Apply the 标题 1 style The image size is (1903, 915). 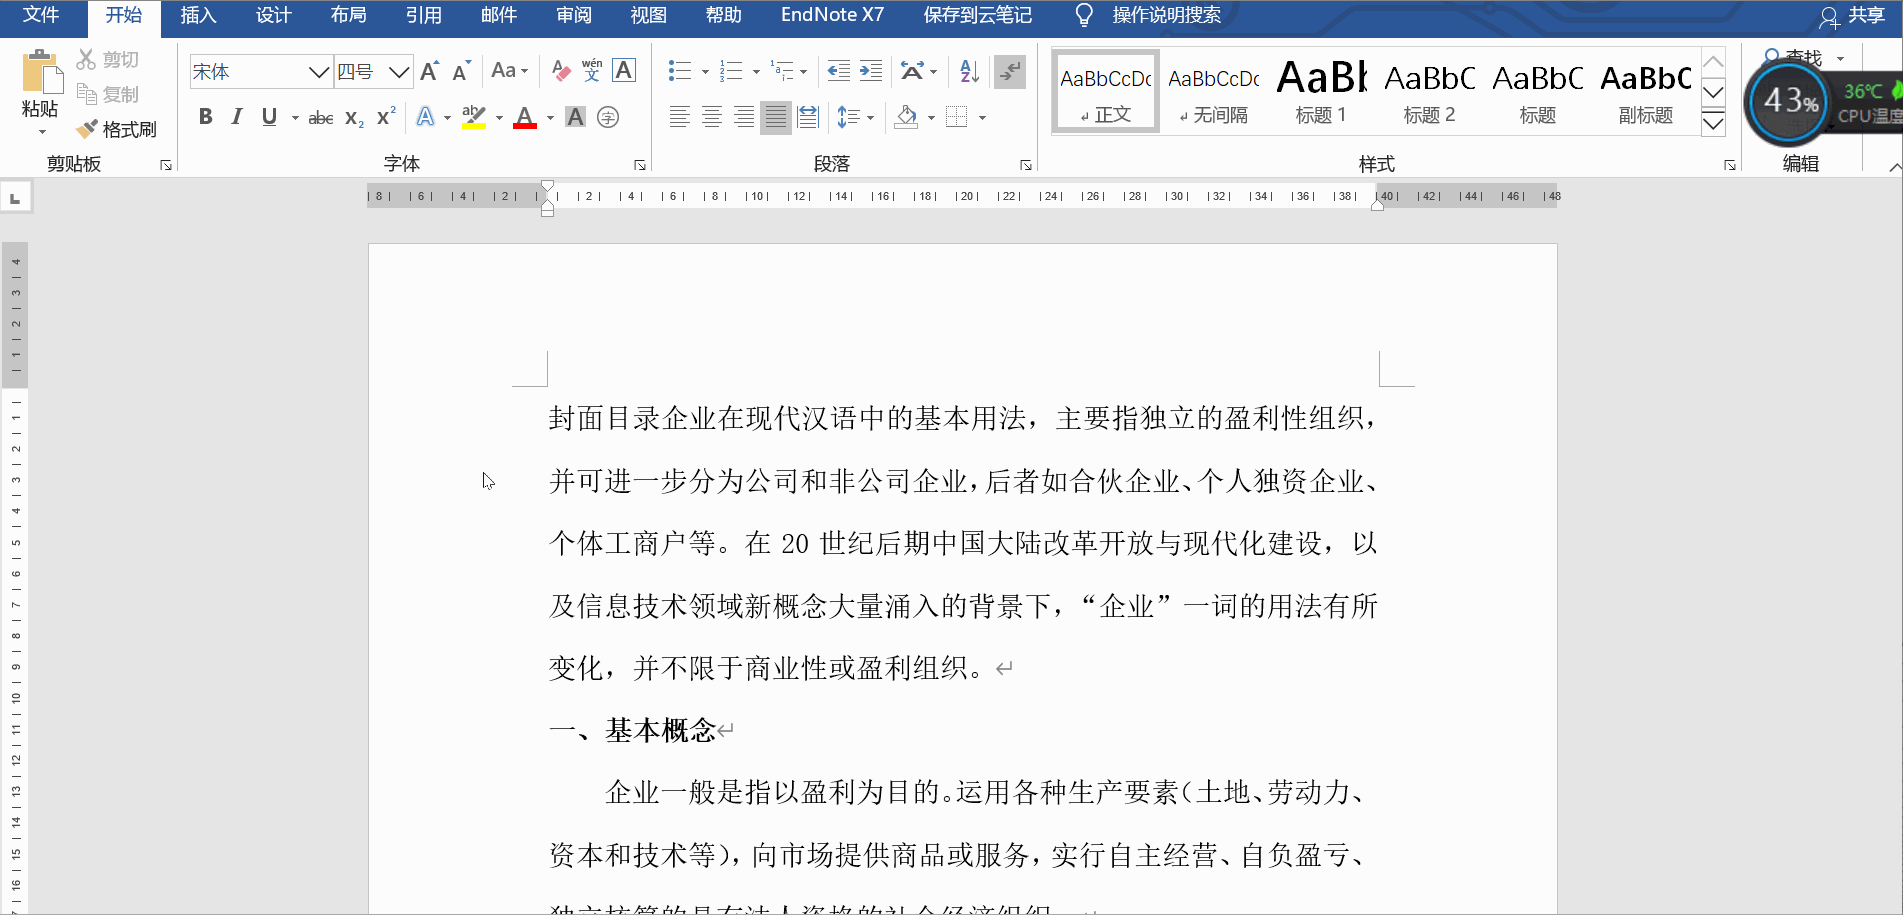(1320, 90)
